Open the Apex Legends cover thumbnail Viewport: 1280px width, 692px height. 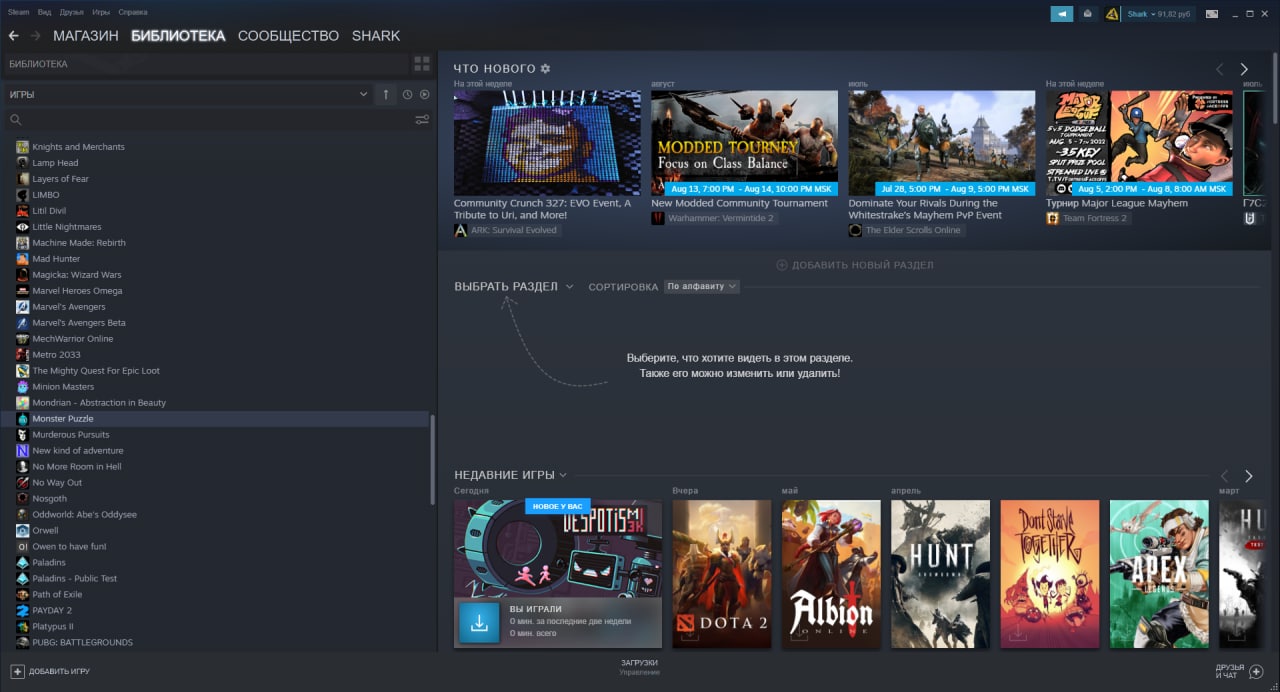click(x=1159, y=574)
